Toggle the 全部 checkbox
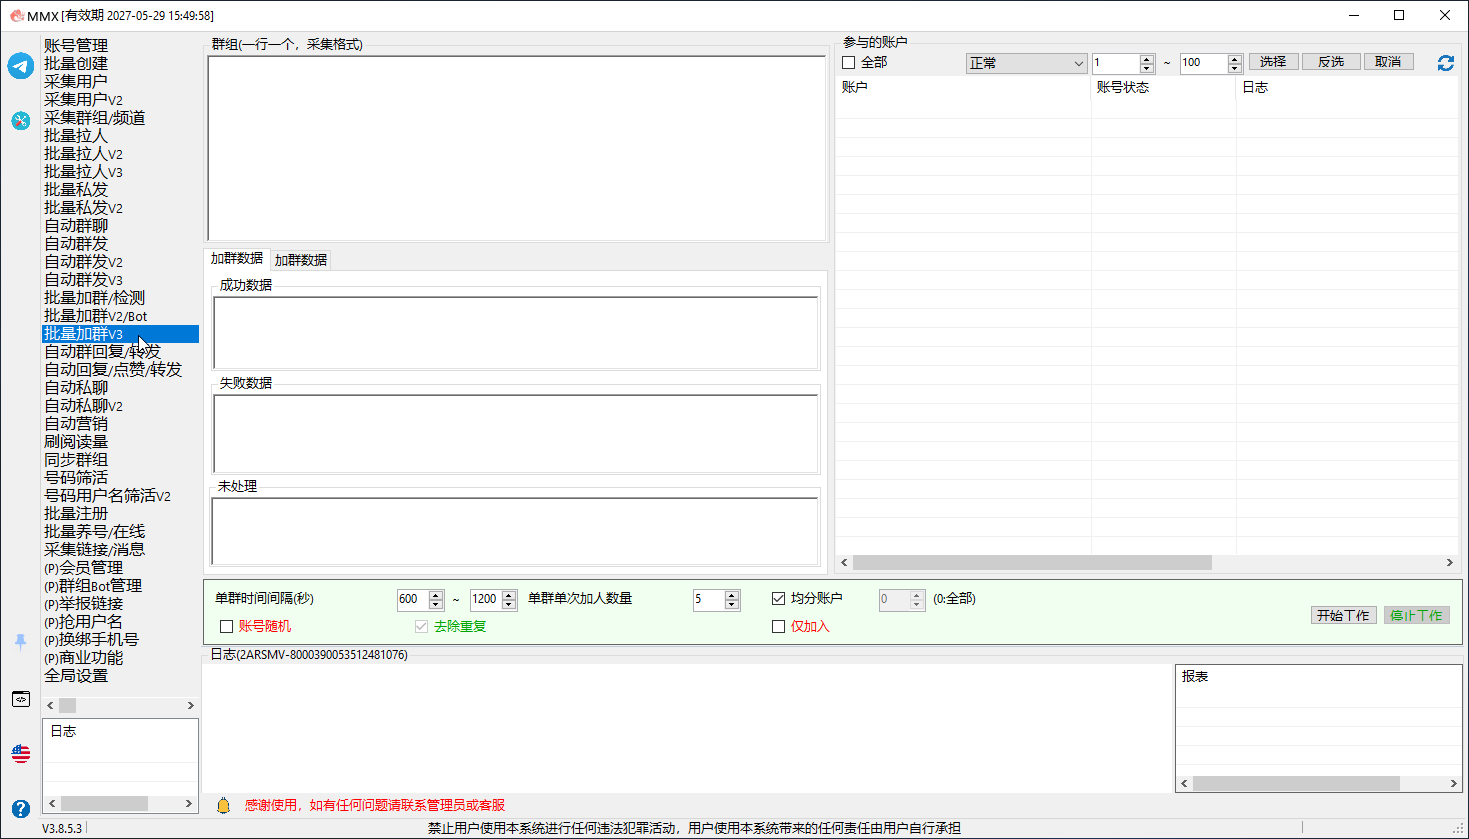 tap(849, 63)
